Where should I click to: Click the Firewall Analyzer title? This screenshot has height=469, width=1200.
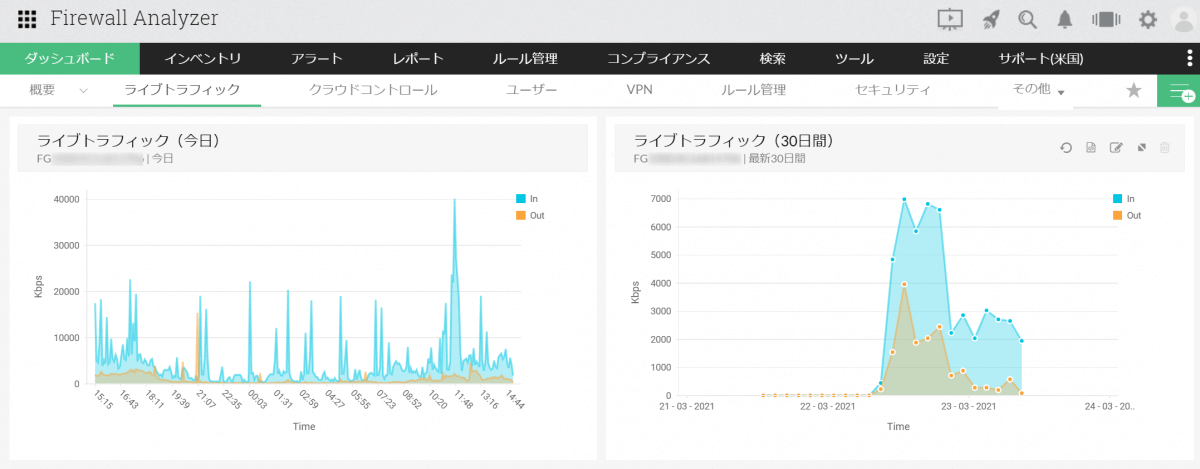[x=134, y=18]
